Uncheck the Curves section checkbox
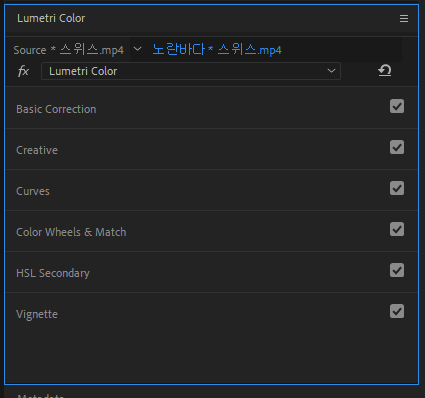This screenshot has height=398, width=425. coord(397,188)
